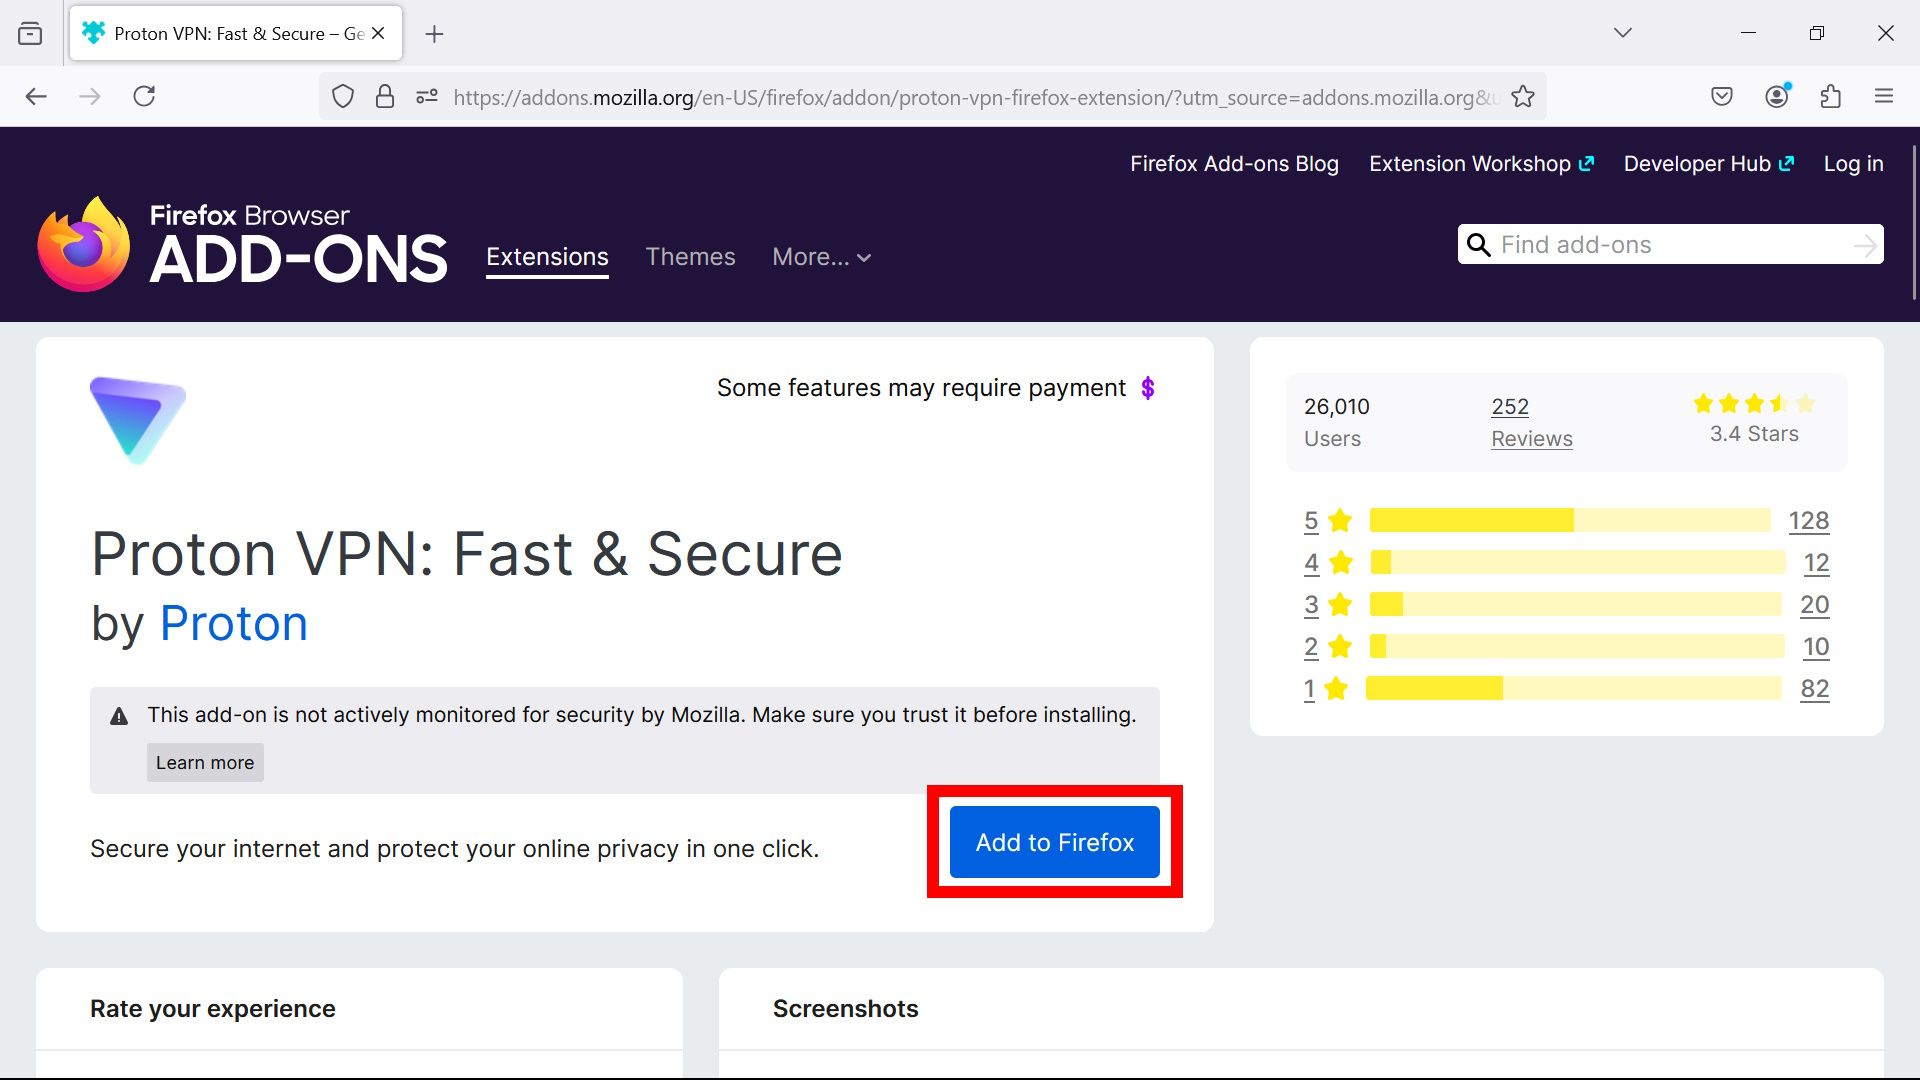The width and height of the screenshot is (1920, 1080).
Task: Open the site permissions dropdown in address bar
Action: click(x=426, y=96)
